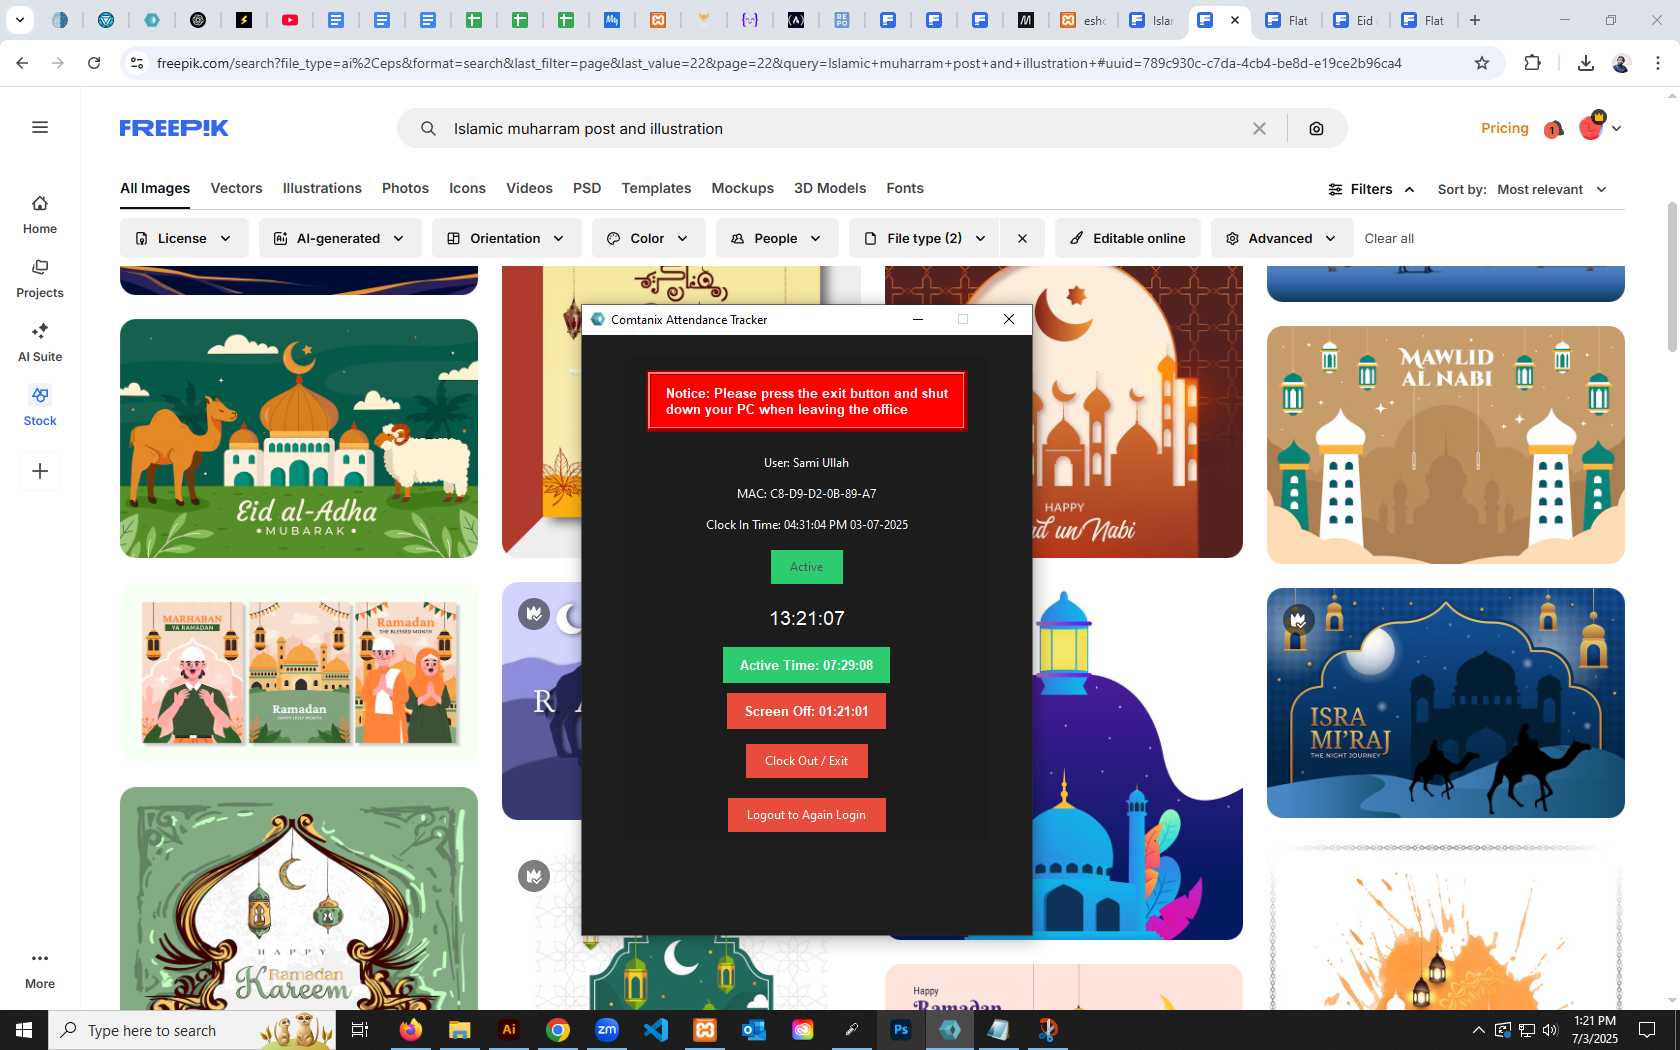This screenshot has width=1680, height=1050.
Task: Expand the License filter dropdown
Action: pos(184,238)
